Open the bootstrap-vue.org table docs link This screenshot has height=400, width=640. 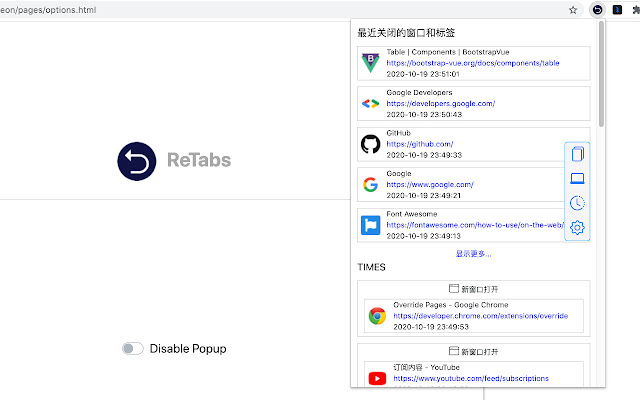(x=473, y=62)
